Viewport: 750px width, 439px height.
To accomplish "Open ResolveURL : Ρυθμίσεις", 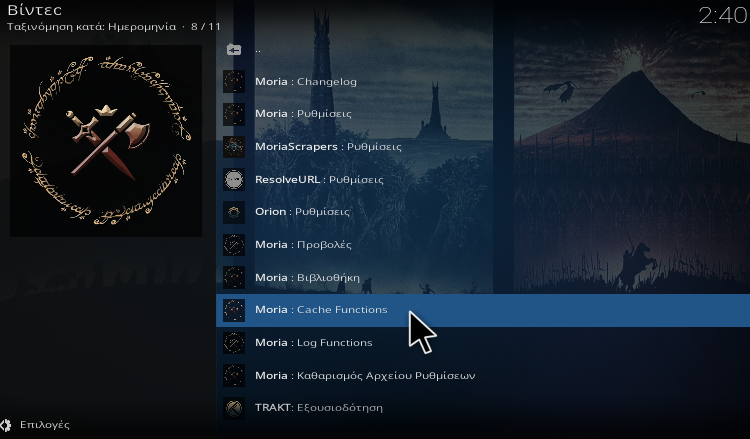I will point(483,179).
